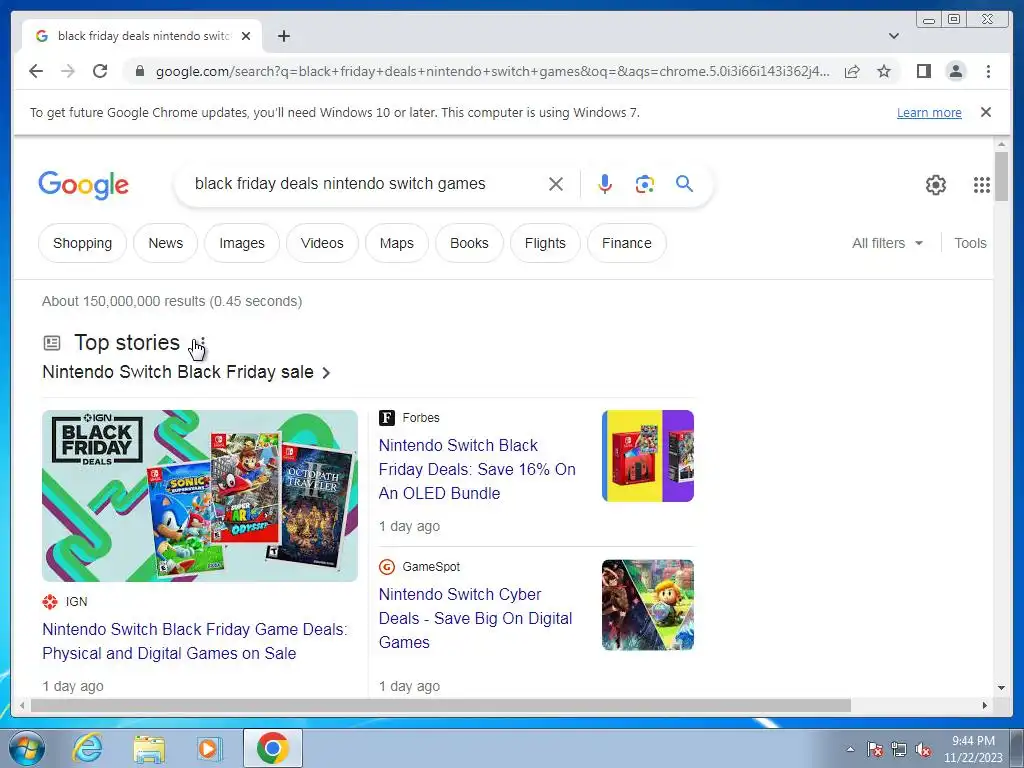Open a new tab with plus button

click(283, 36)
